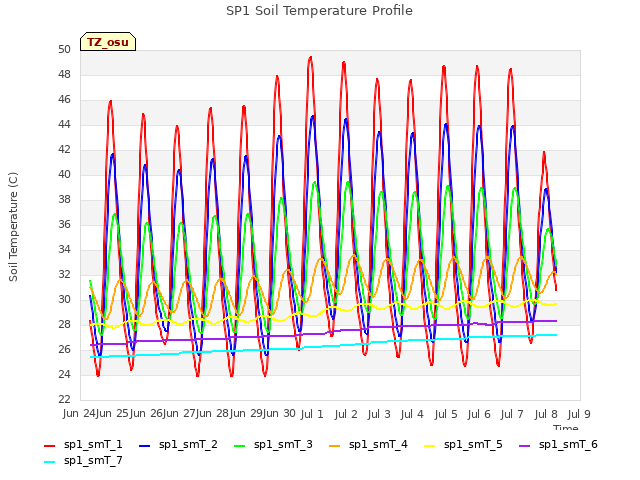Click the cyan sp1_smT_7 legend swatch

click(x=49, y=462)
